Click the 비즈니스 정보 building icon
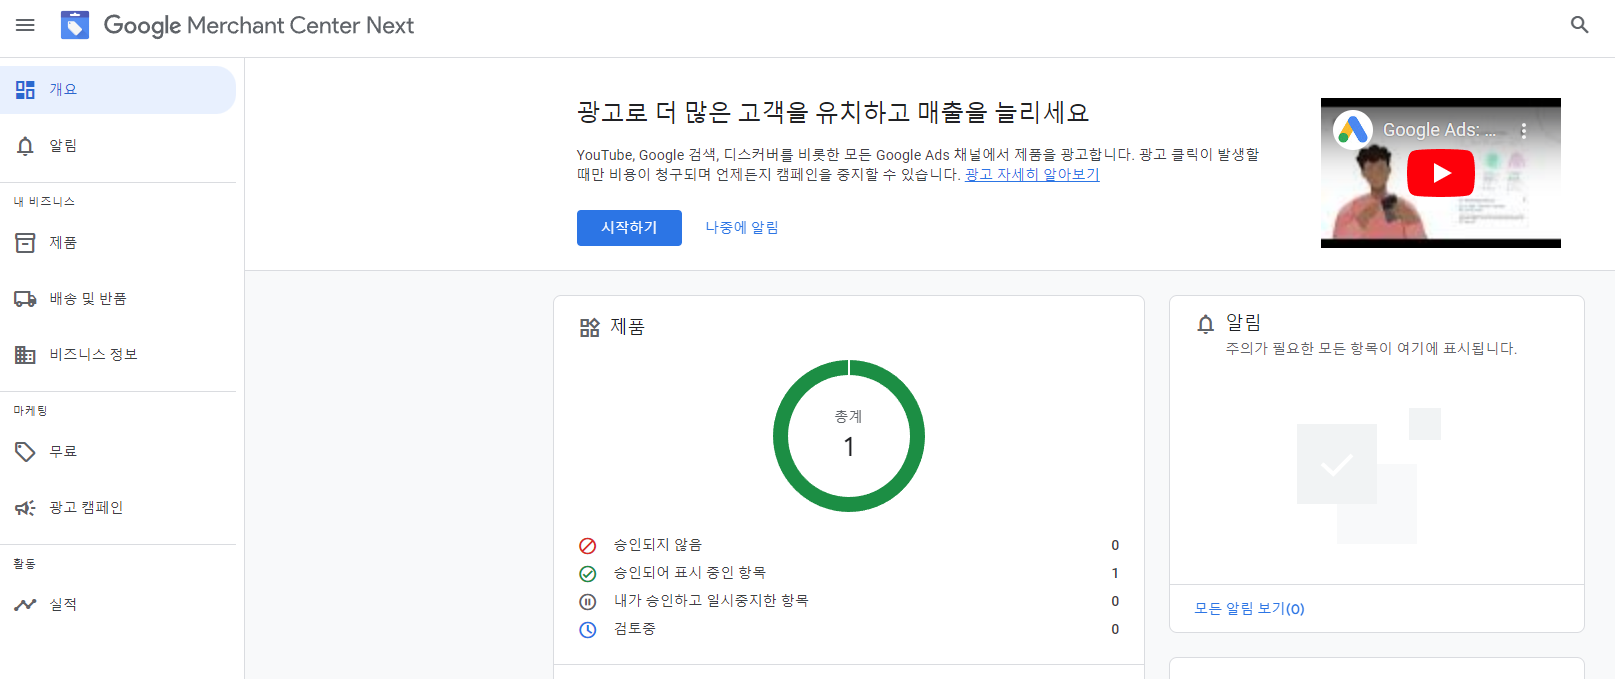Viewport: 1615px width, 679px height. [x=25, y=355]
